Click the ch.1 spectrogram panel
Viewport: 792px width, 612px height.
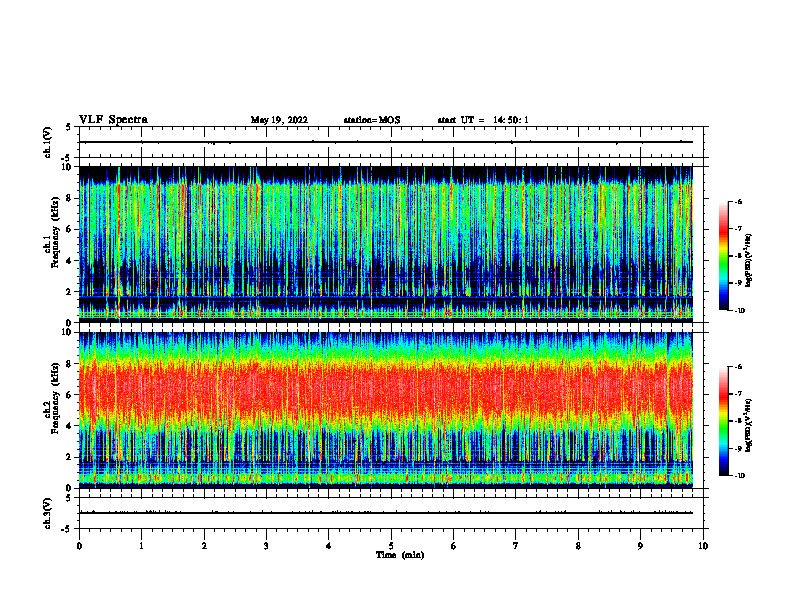(385, 244)
